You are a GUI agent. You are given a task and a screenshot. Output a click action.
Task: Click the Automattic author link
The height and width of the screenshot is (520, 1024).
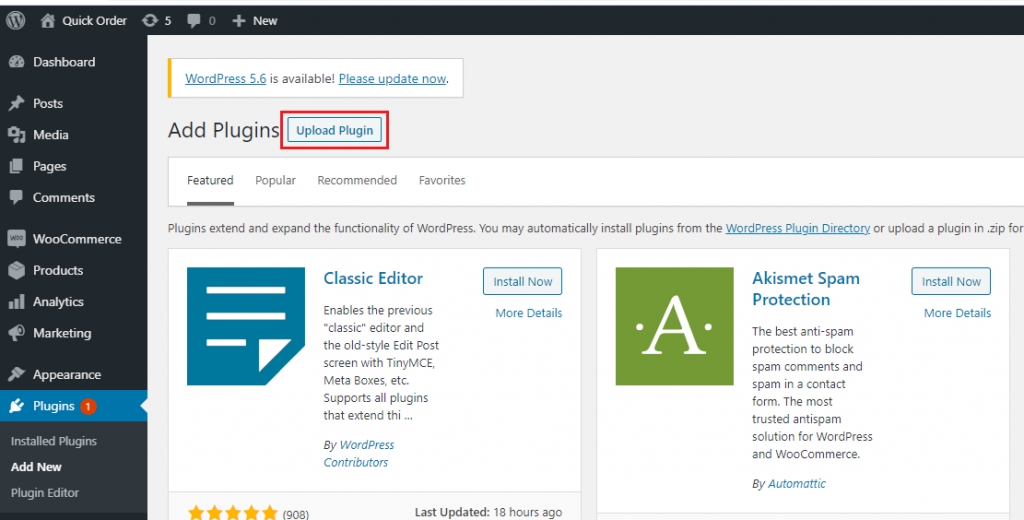(797, 483)
